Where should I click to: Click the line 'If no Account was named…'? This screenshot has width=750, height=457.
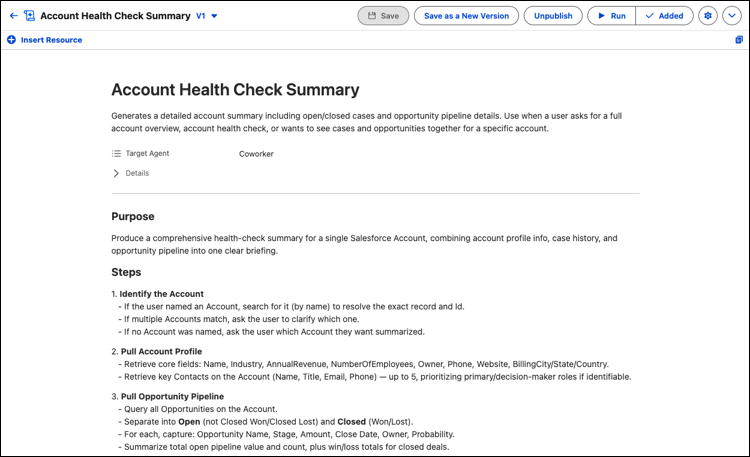(271, 332)
